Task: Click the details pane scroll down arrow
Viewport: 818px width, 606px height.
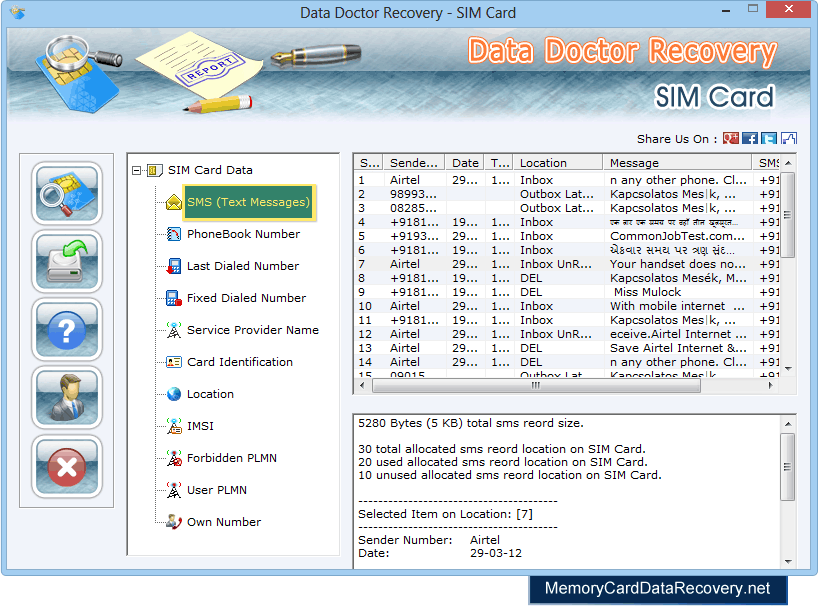Action: [x=788, y=562]
